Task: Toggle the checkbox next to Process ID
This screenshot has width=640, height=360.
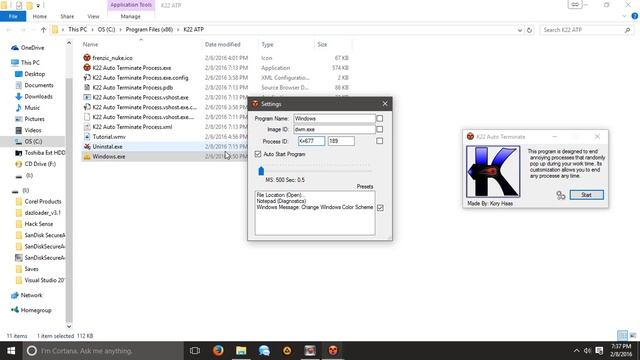Action: (380, 141)
